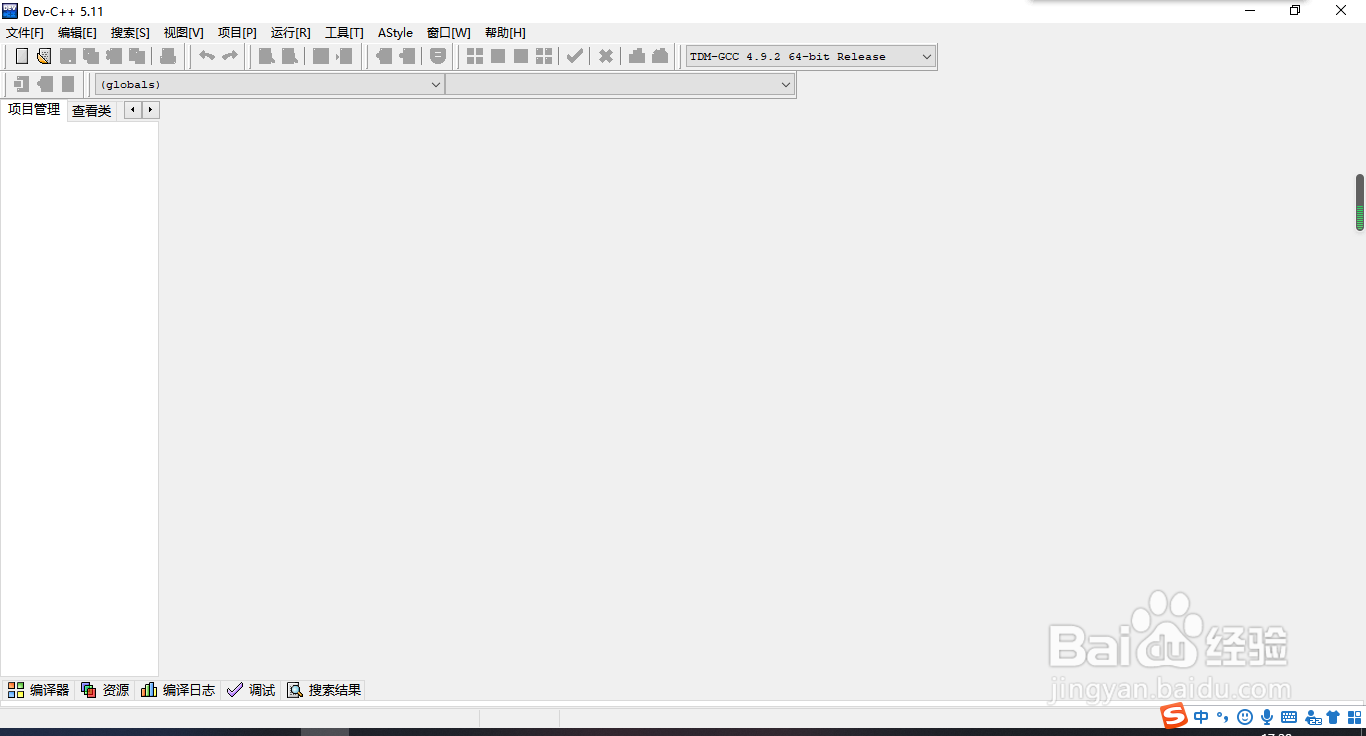
Task: Click the left tab-scroll arrow
Action: (x=133, y=110)
